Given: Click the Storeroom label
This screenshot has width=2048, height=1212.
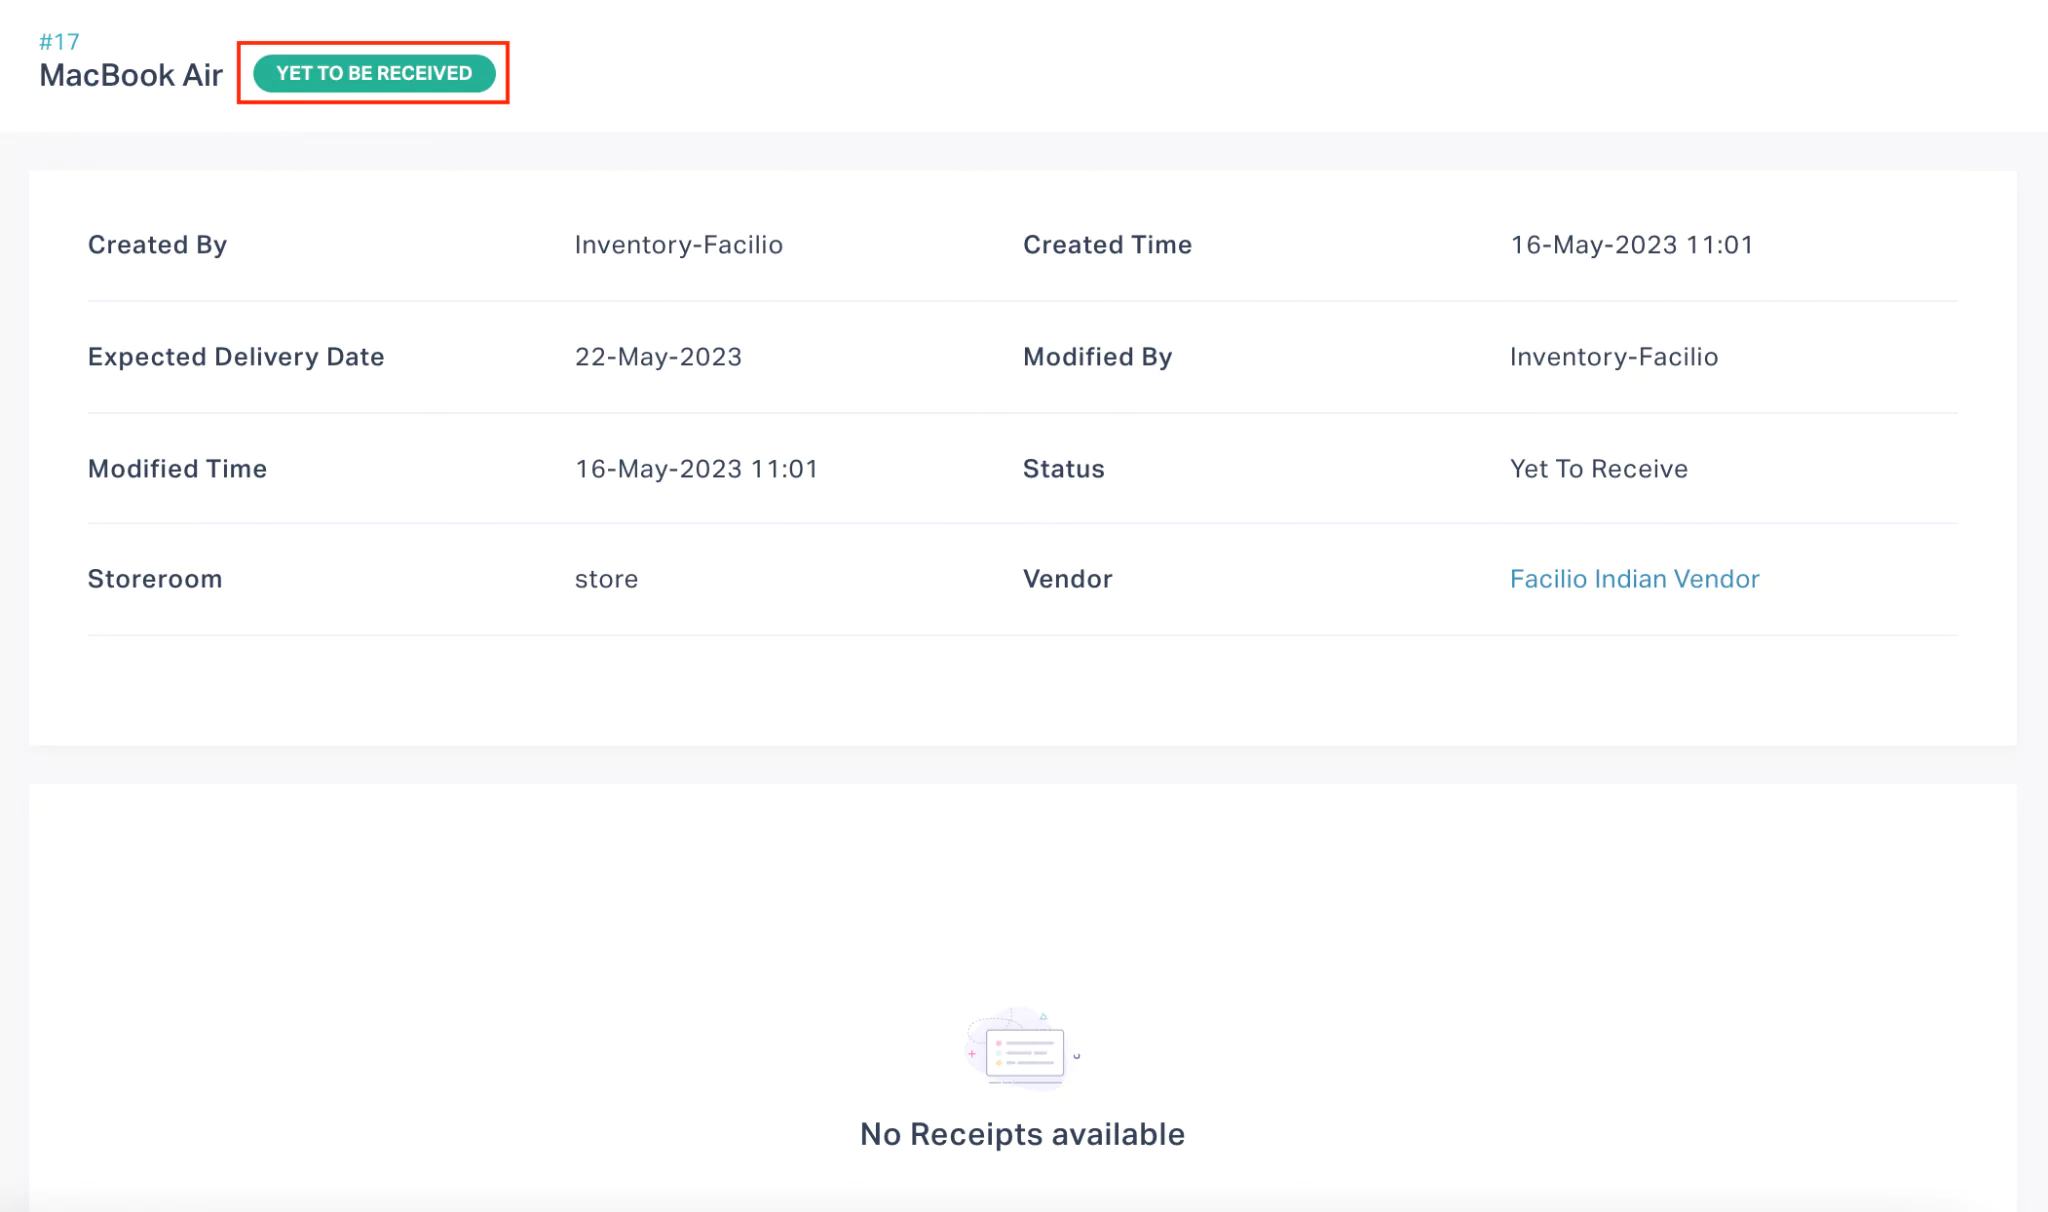Looking at the screenshot, I should point(155,579).
